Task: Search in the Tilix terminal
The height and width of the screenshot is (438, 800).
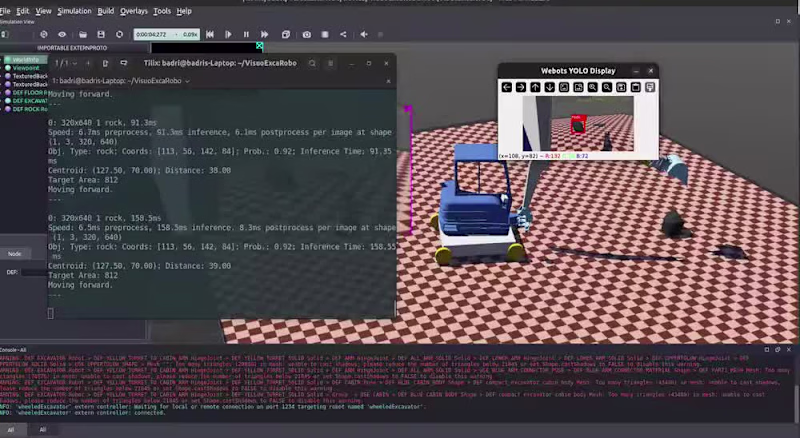Action: point(312,63)
